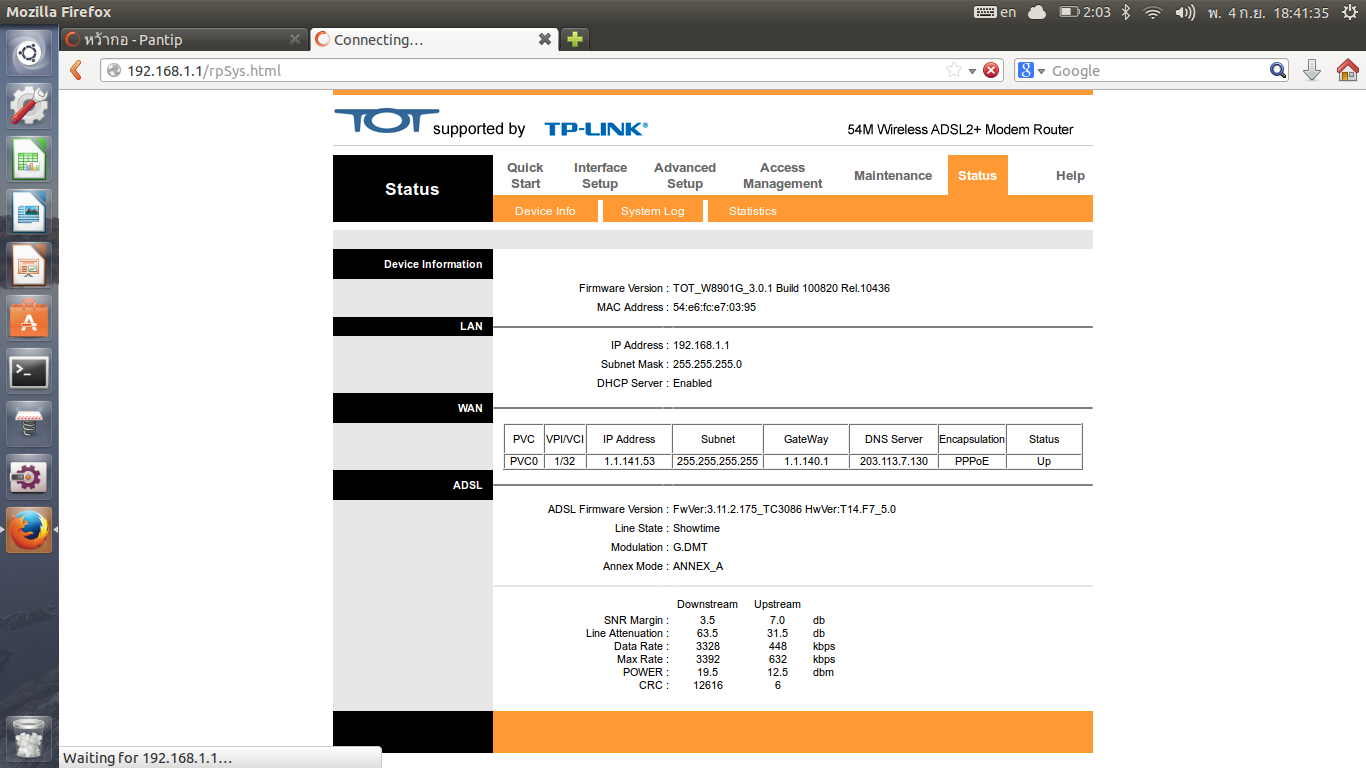Viewport: 1366px width, 768px height.
Task: Click the TP-LINK logo
Action: click(x=596, y=129)
